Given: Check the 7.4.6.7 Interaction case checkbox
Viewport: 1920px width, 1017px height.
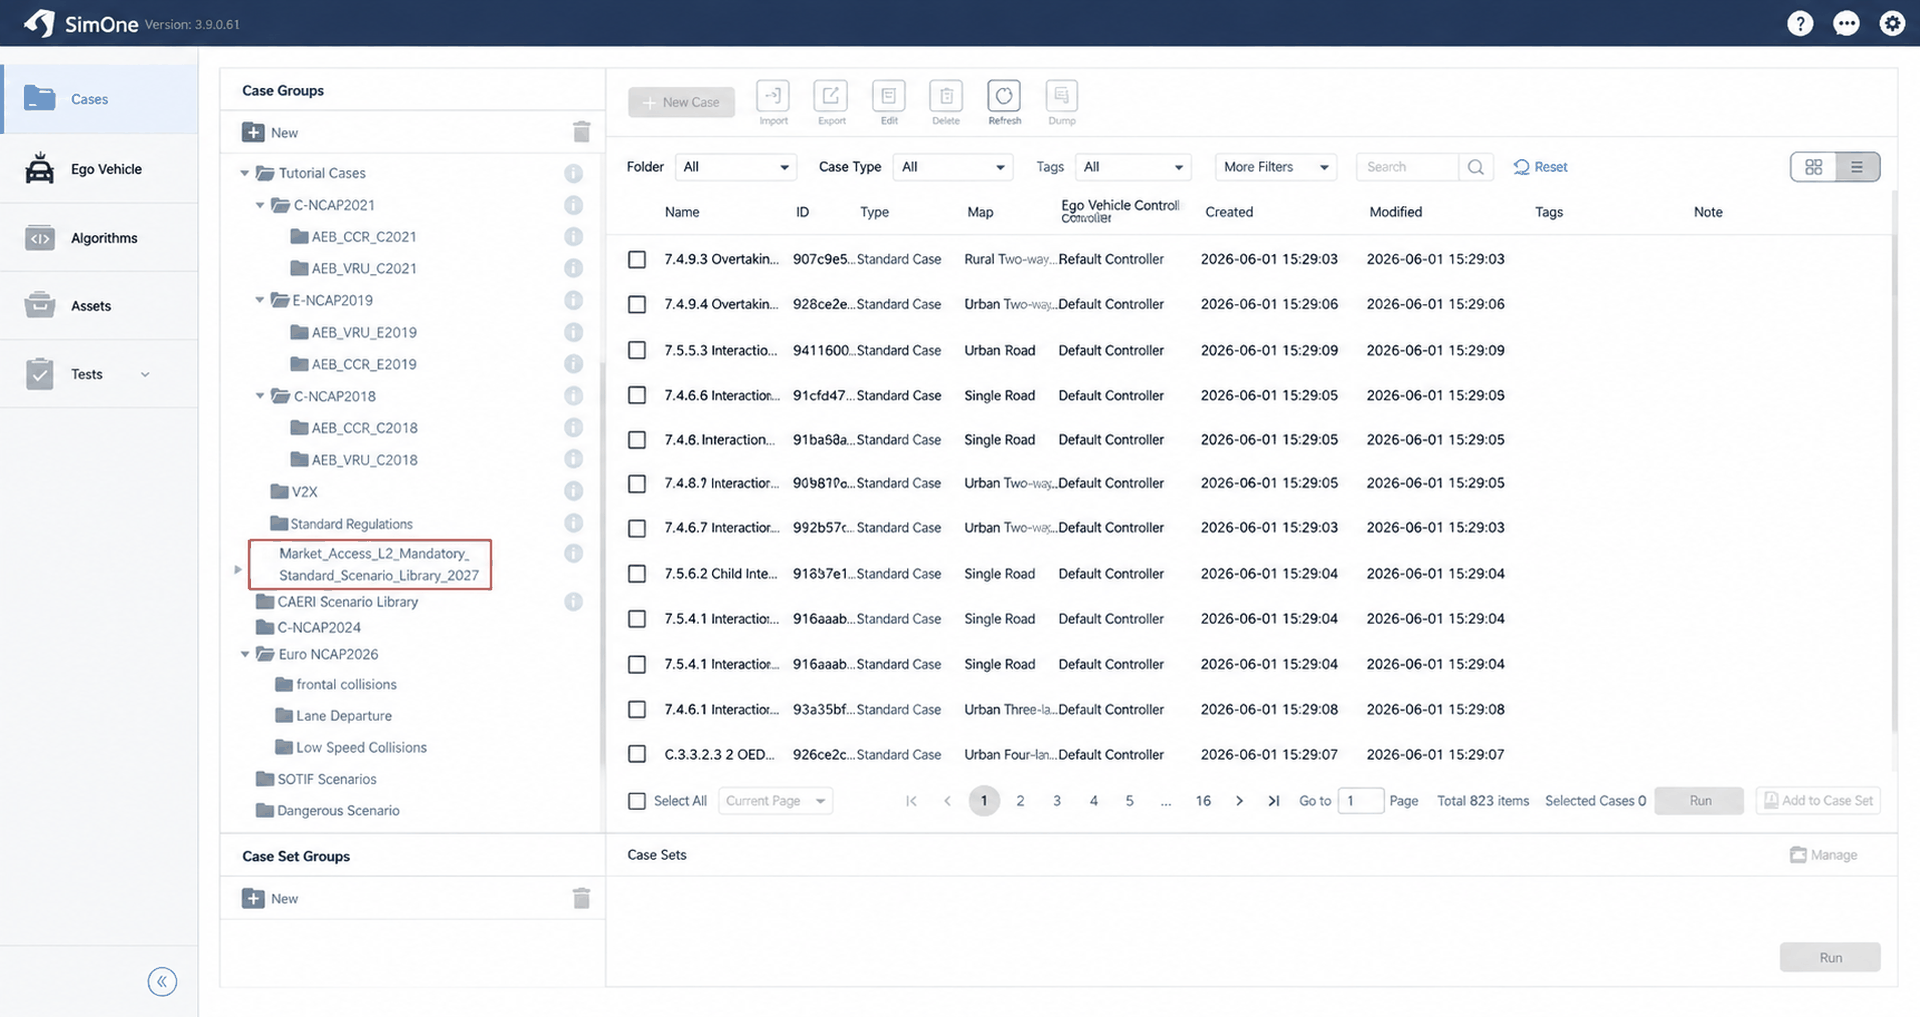Looking at the screenshot, I should point(637,528).
